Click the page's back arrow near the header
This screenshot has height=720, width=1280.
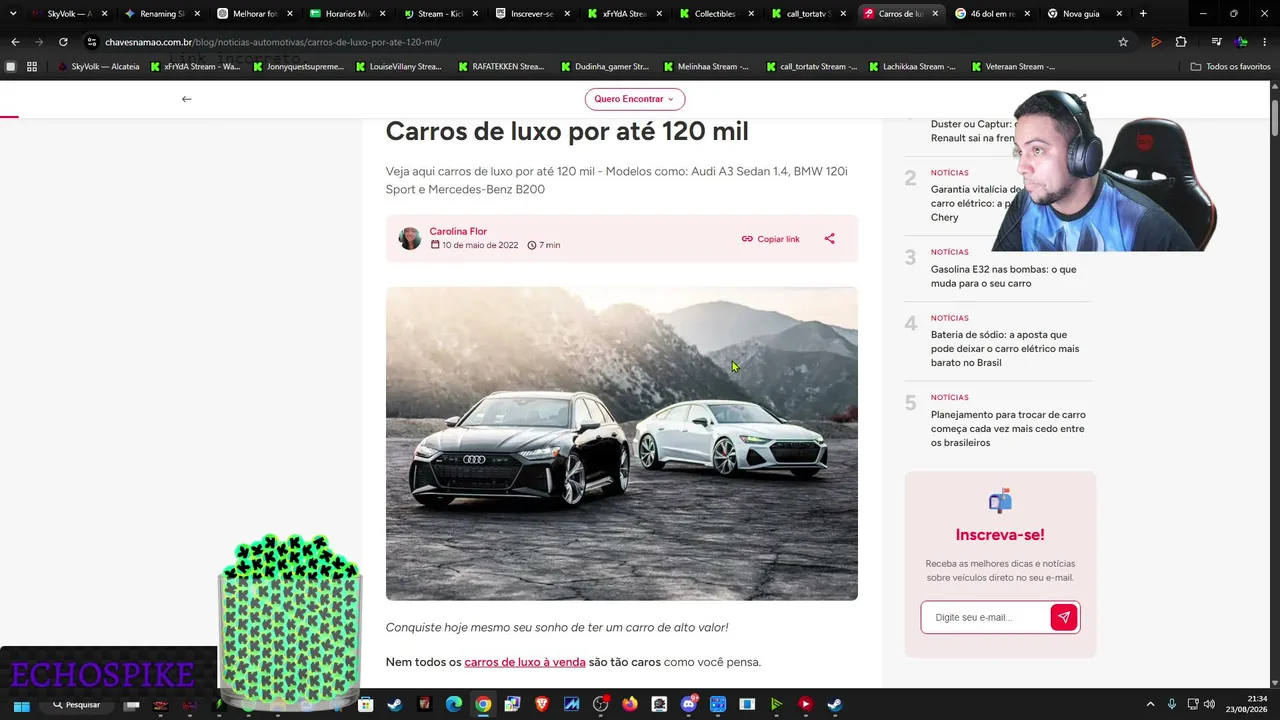pos(186,99)
